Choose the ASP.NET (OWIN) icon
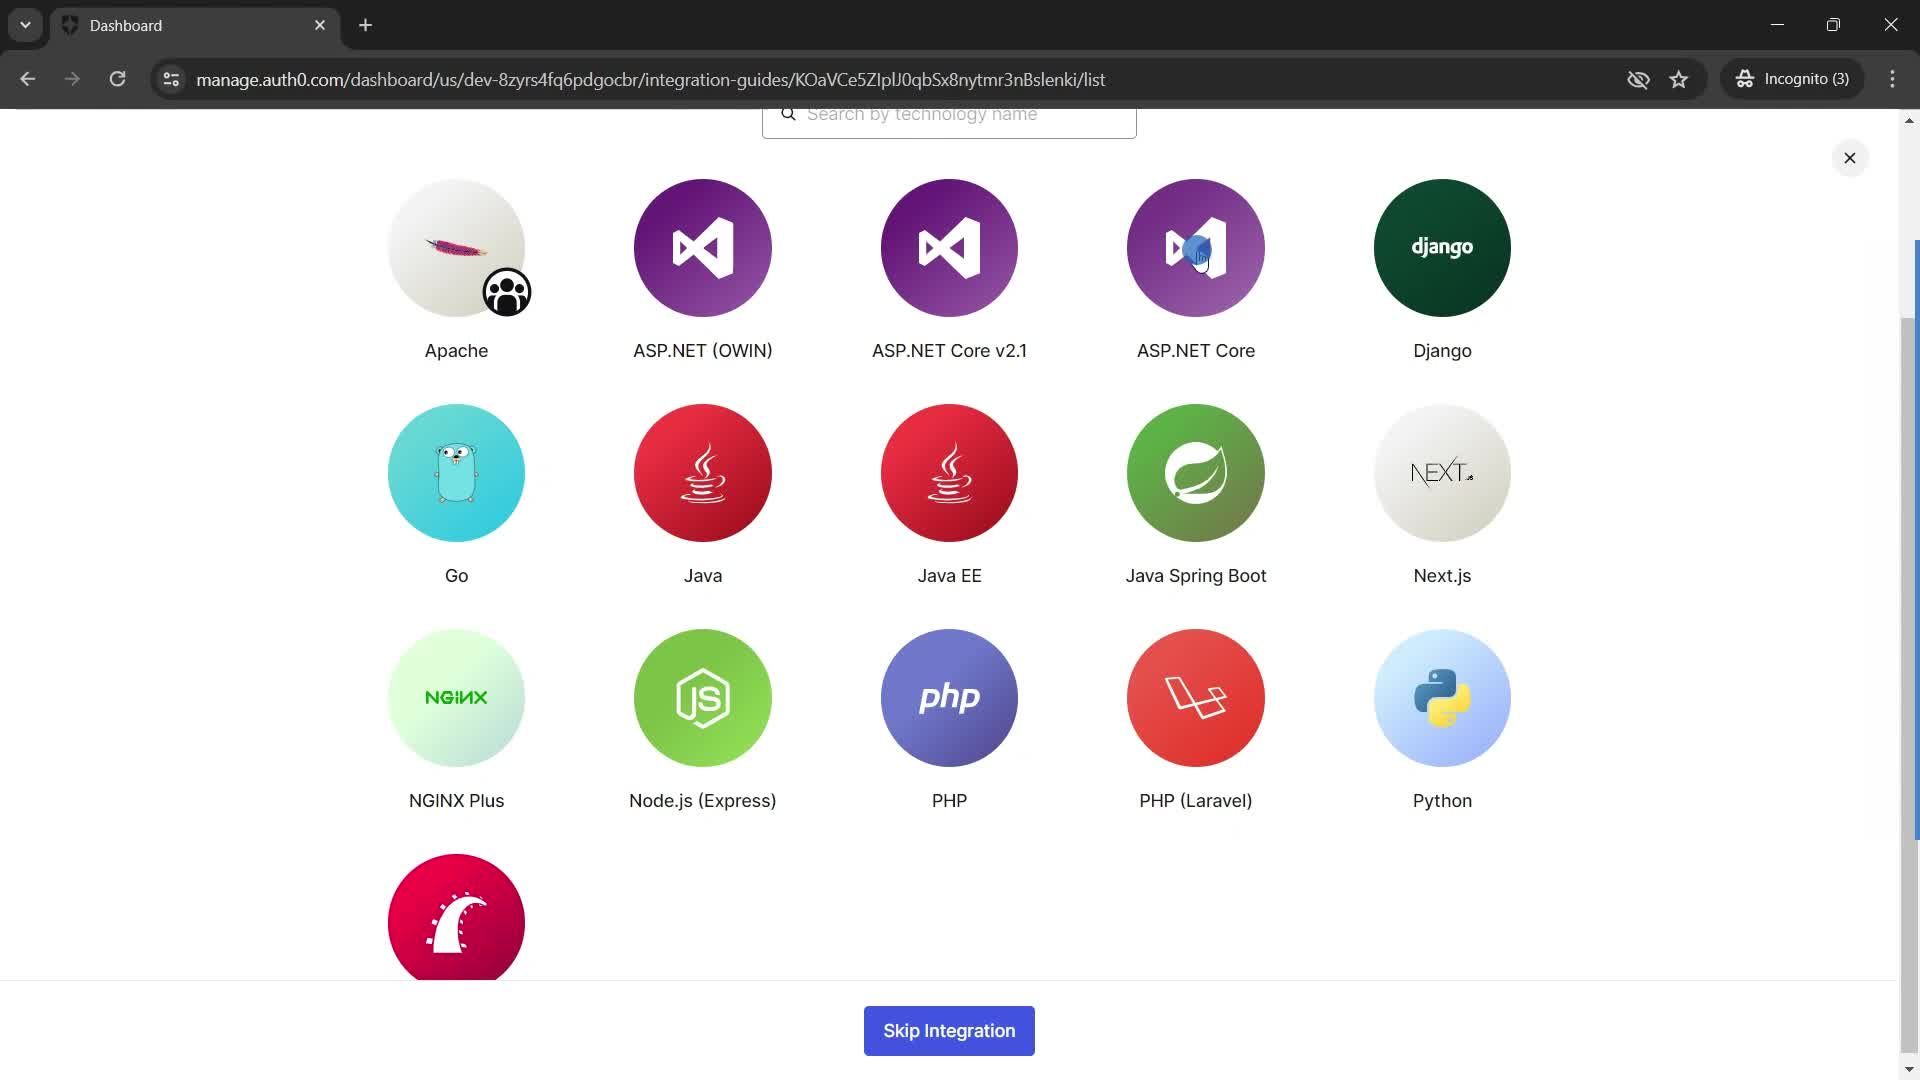1920x1080 pixels. coord(703,248)
